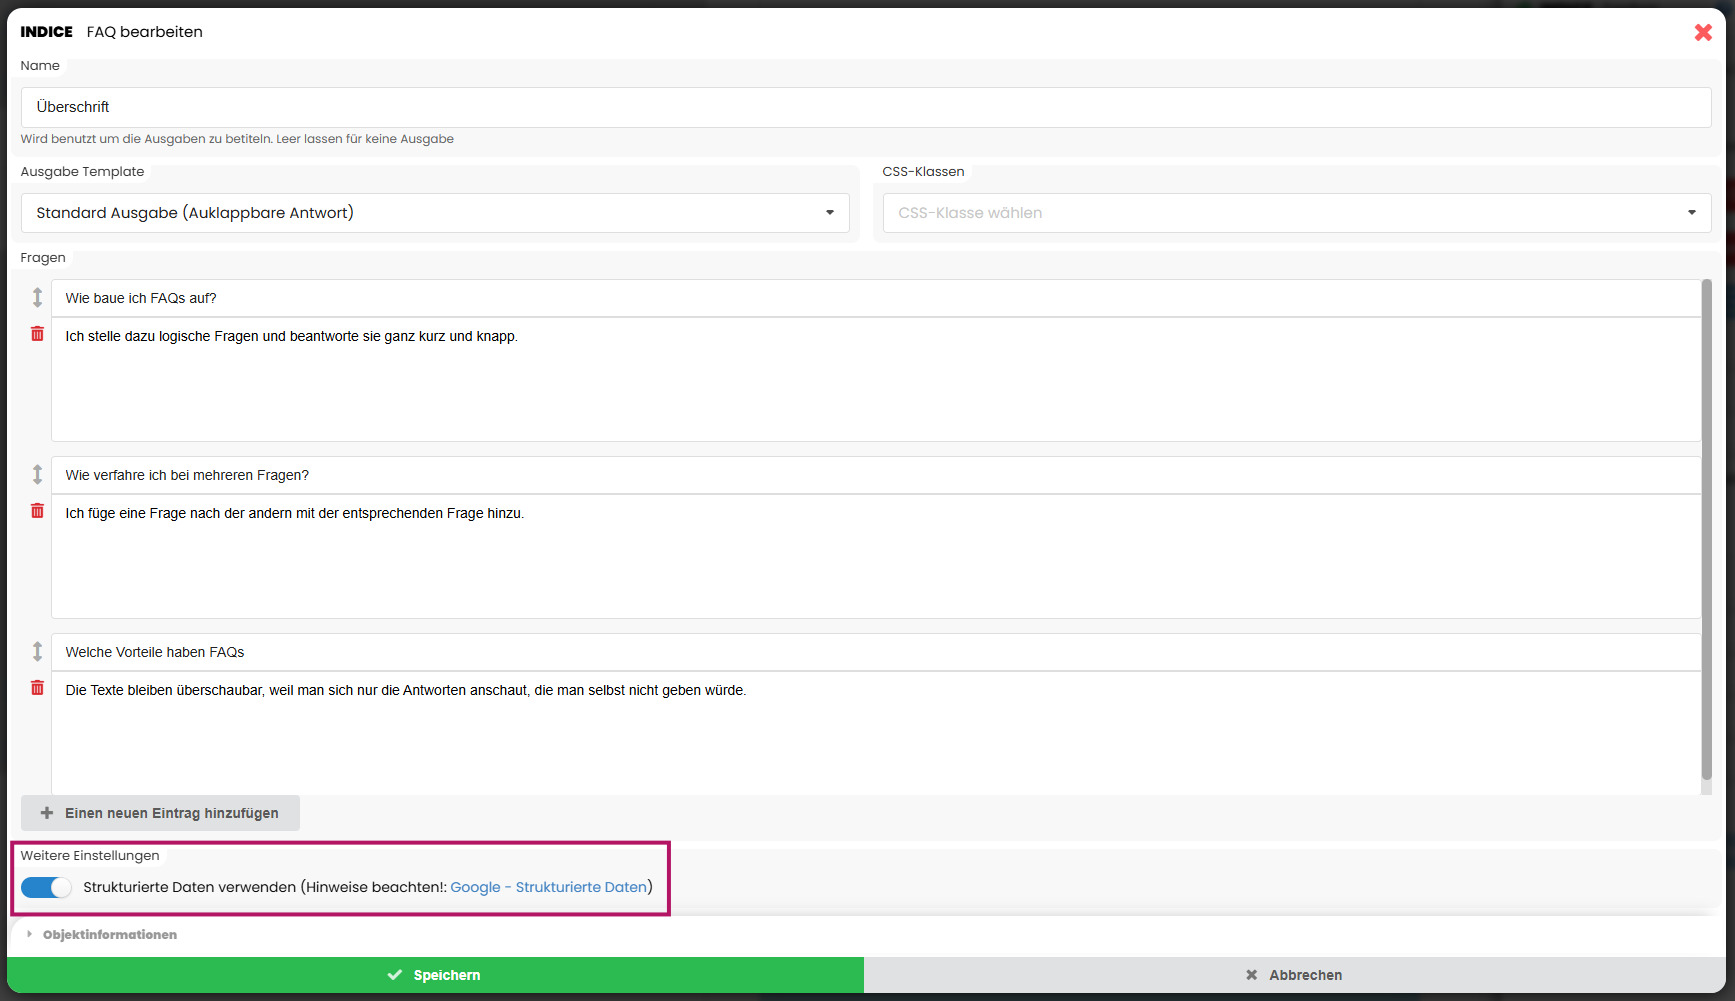Add a new entry with 'Einen neuen Eintrag hinzufügen'

(160, 813)
